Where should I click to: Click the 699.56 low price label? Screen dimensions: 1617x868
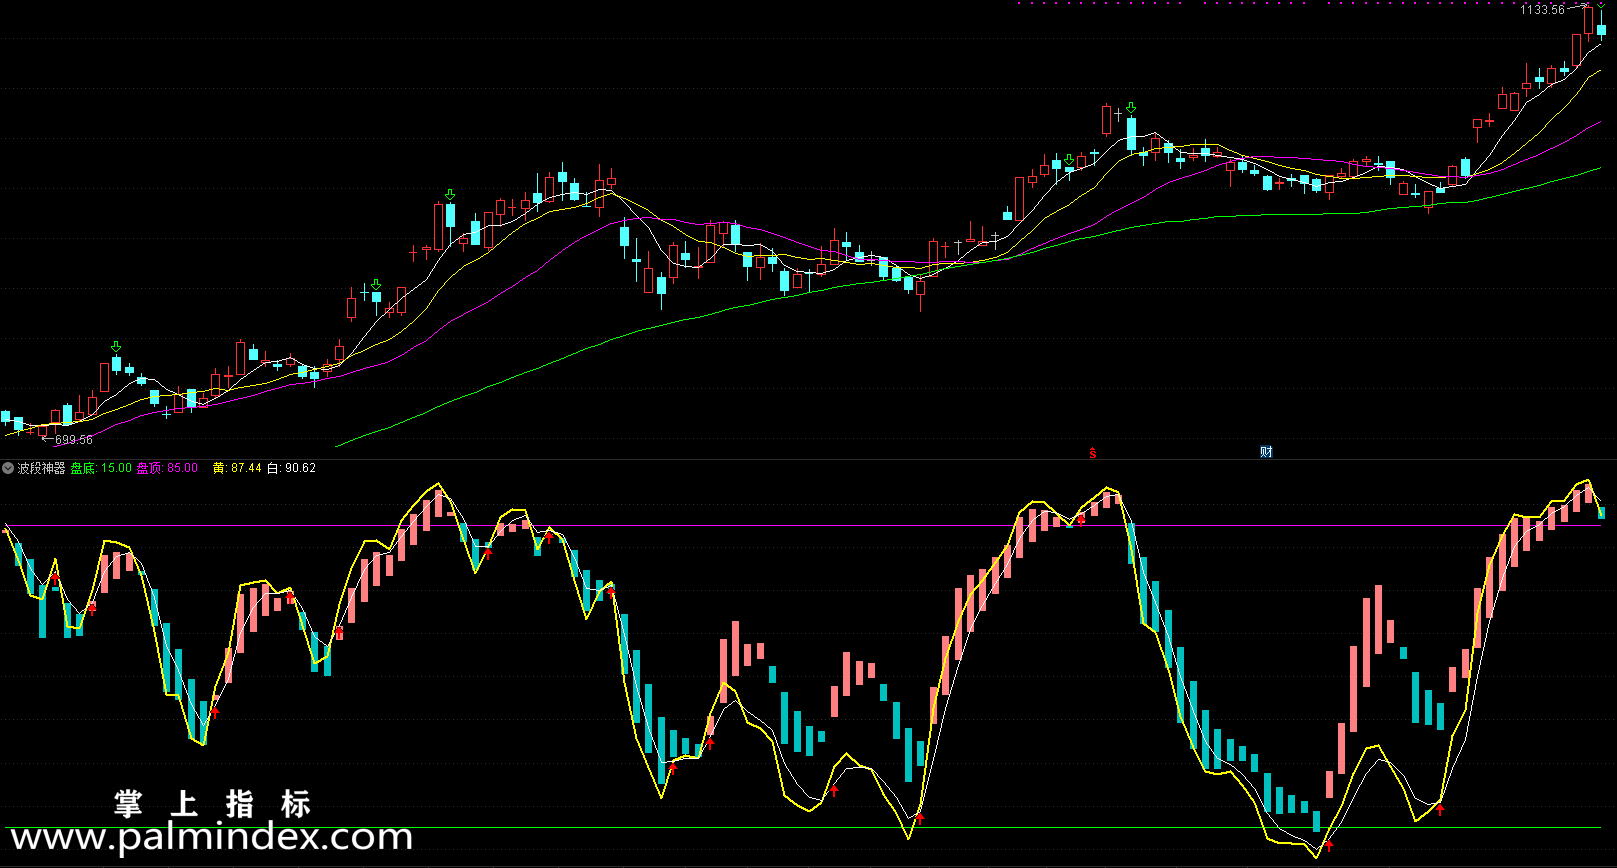(74, 440)
